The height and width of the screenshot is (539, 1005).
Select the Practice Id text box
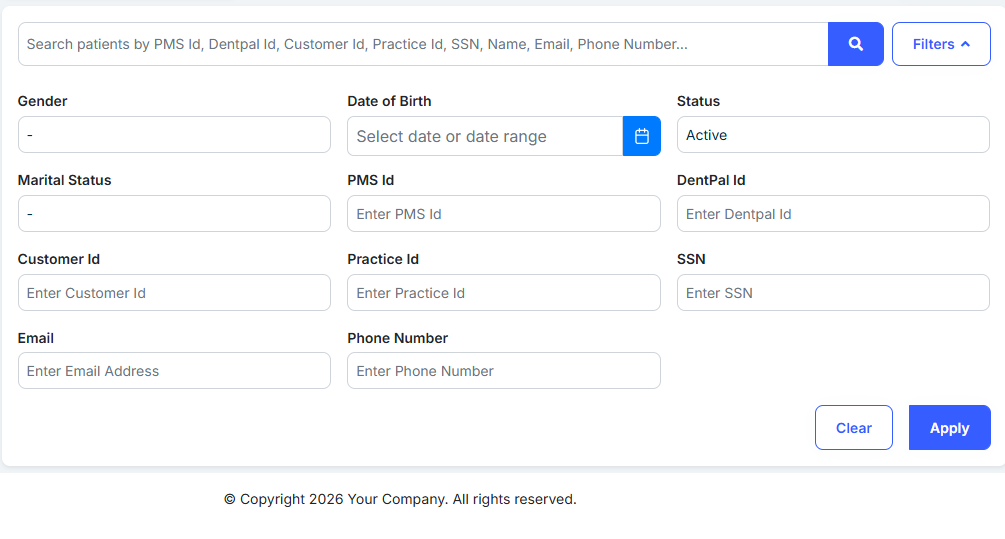point(503,293)
